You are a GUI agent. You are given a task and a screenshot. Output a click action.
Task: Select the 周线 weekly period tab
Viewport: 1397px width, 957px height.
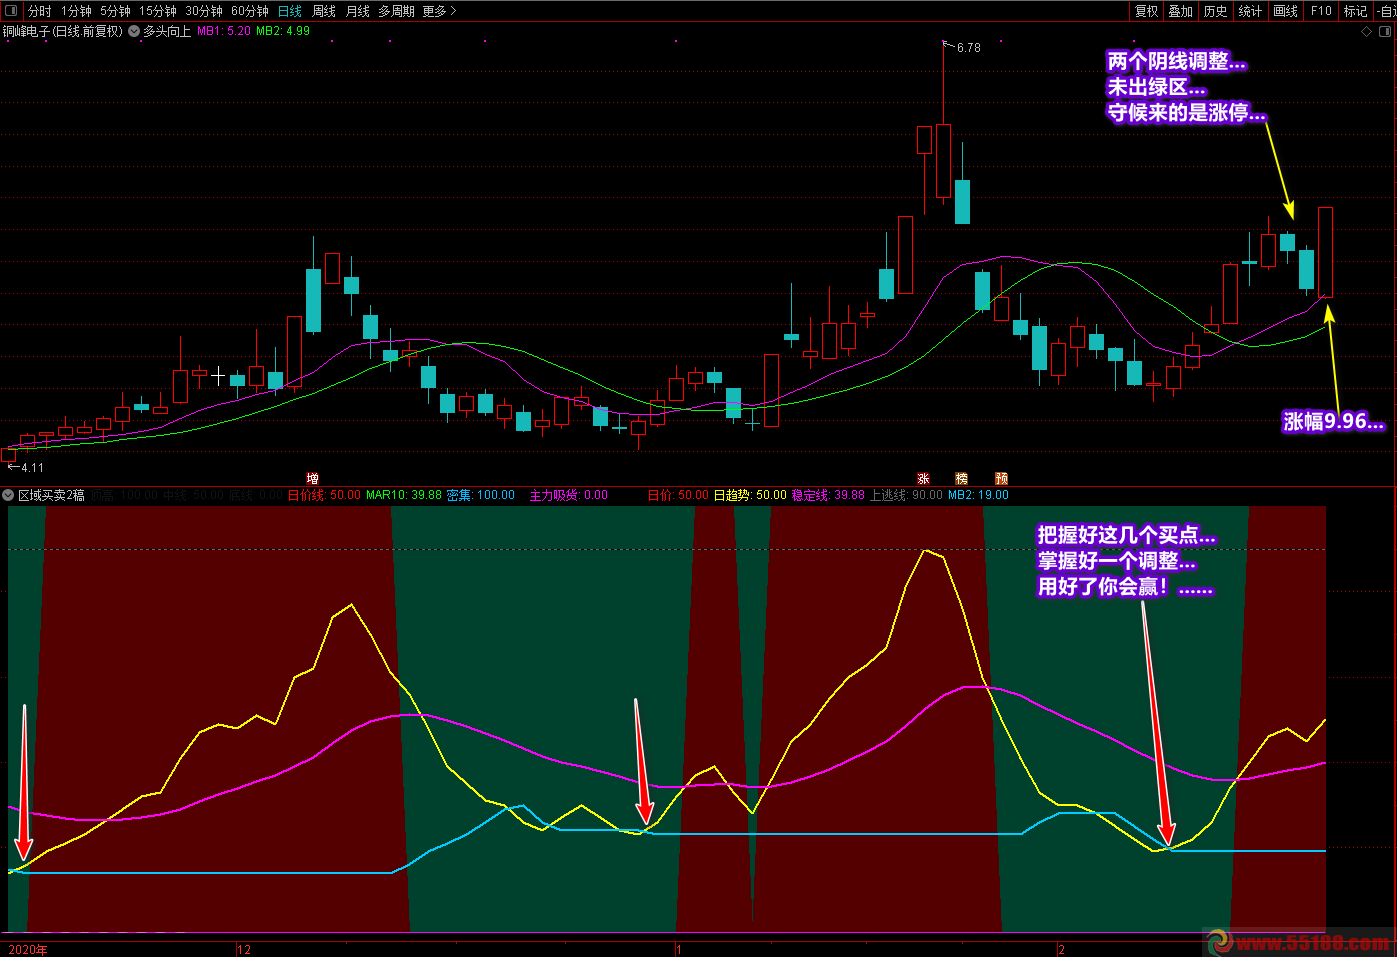coord(324,11)
